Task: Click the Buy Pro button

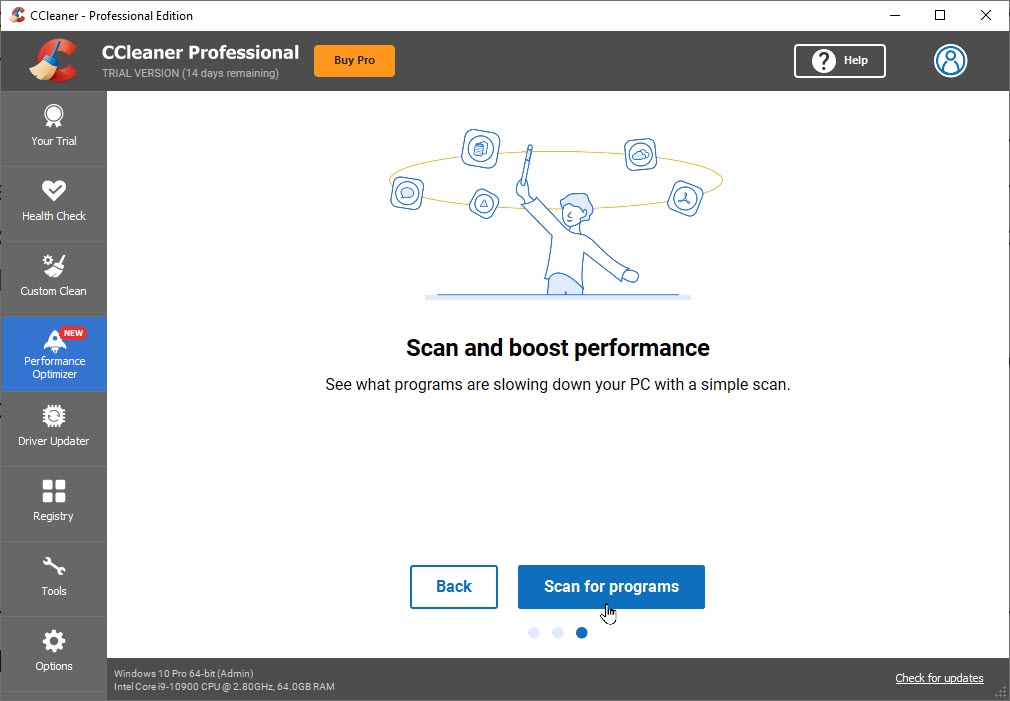Action: [354, 60]
